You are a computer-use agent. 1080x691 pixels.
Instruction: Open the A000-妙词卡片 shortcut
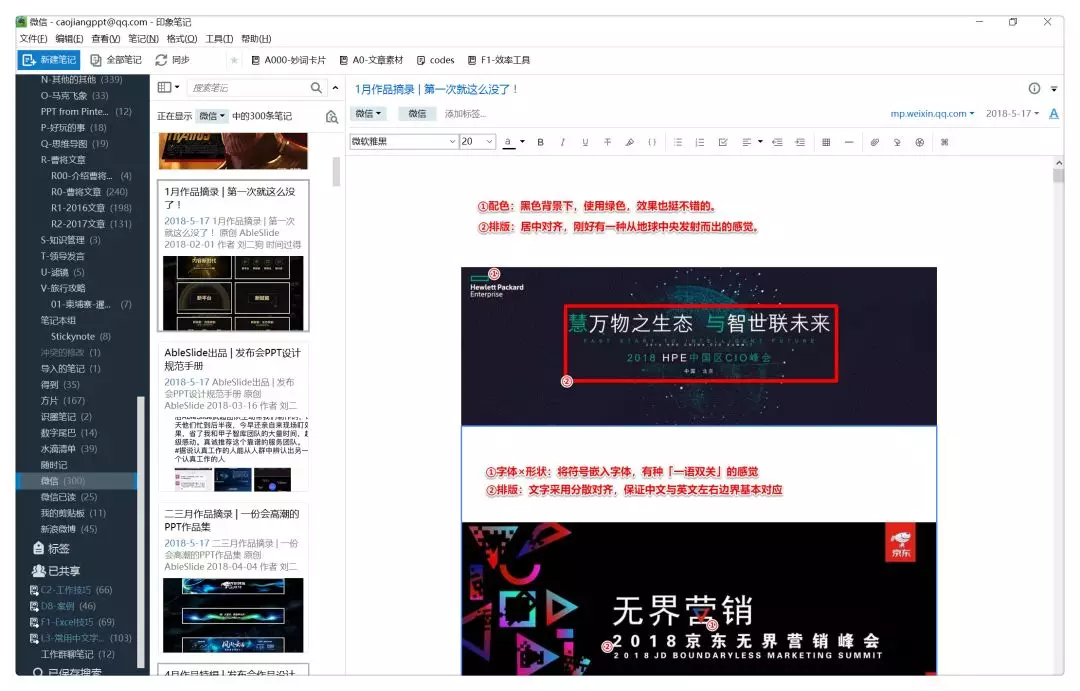[288, 60]
